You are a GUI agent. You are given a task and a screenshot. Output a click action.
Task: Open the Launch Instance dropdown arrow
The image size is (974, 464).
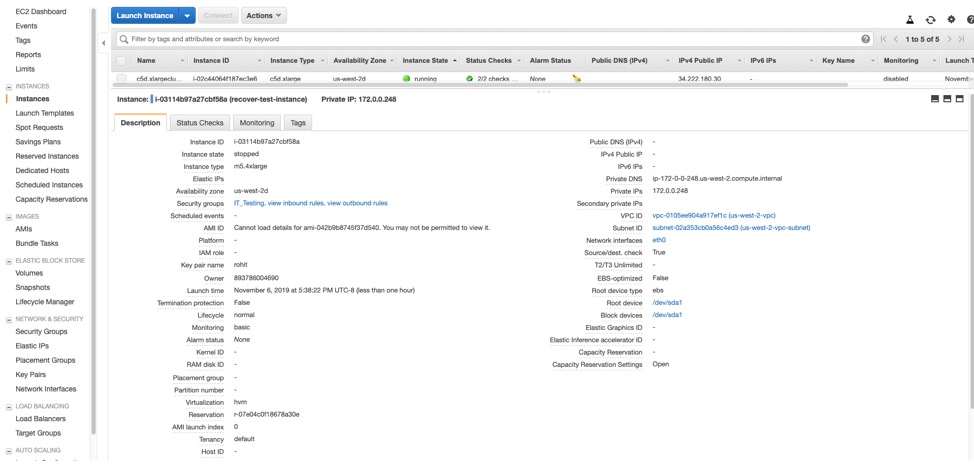pos(187,16)
